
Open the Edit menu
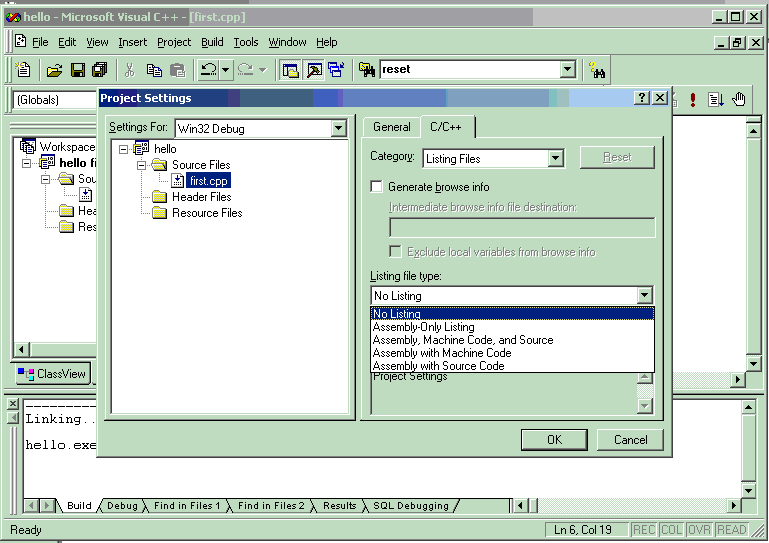[67, 42]
